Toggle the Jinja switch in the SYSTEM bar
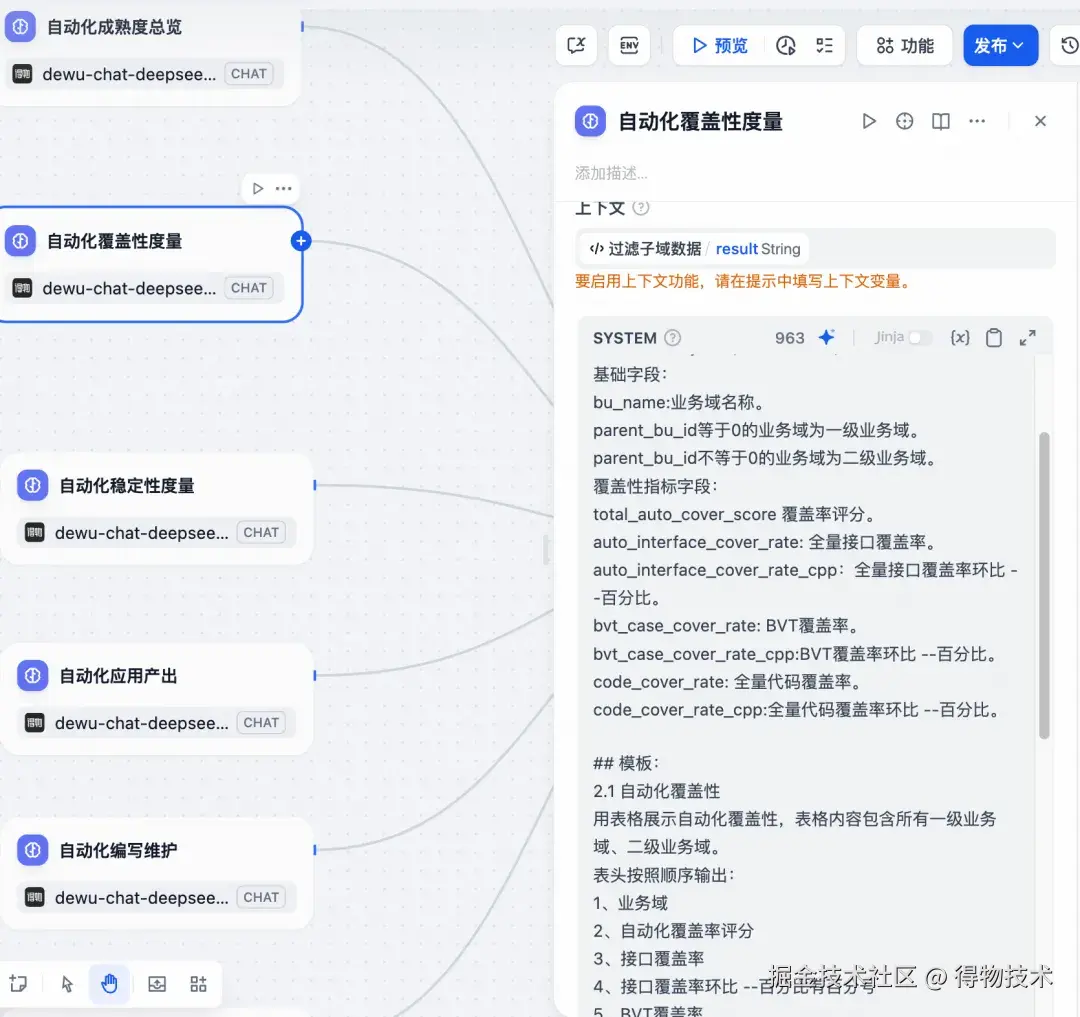This screenshot has width=1080, height=1017. [x=919, y=338]
